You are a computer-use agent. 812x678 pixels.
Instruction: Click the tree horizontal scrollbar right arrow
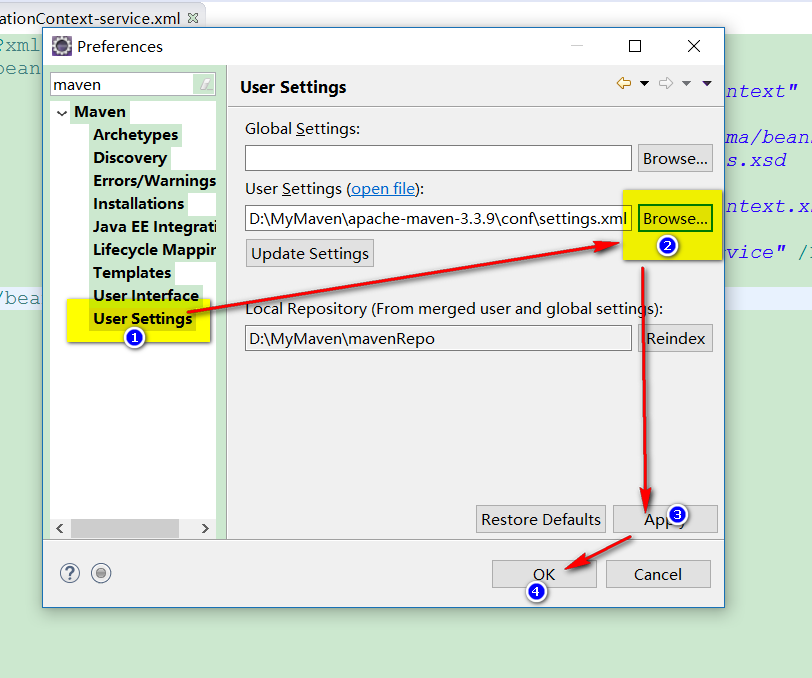pos(205,528)
